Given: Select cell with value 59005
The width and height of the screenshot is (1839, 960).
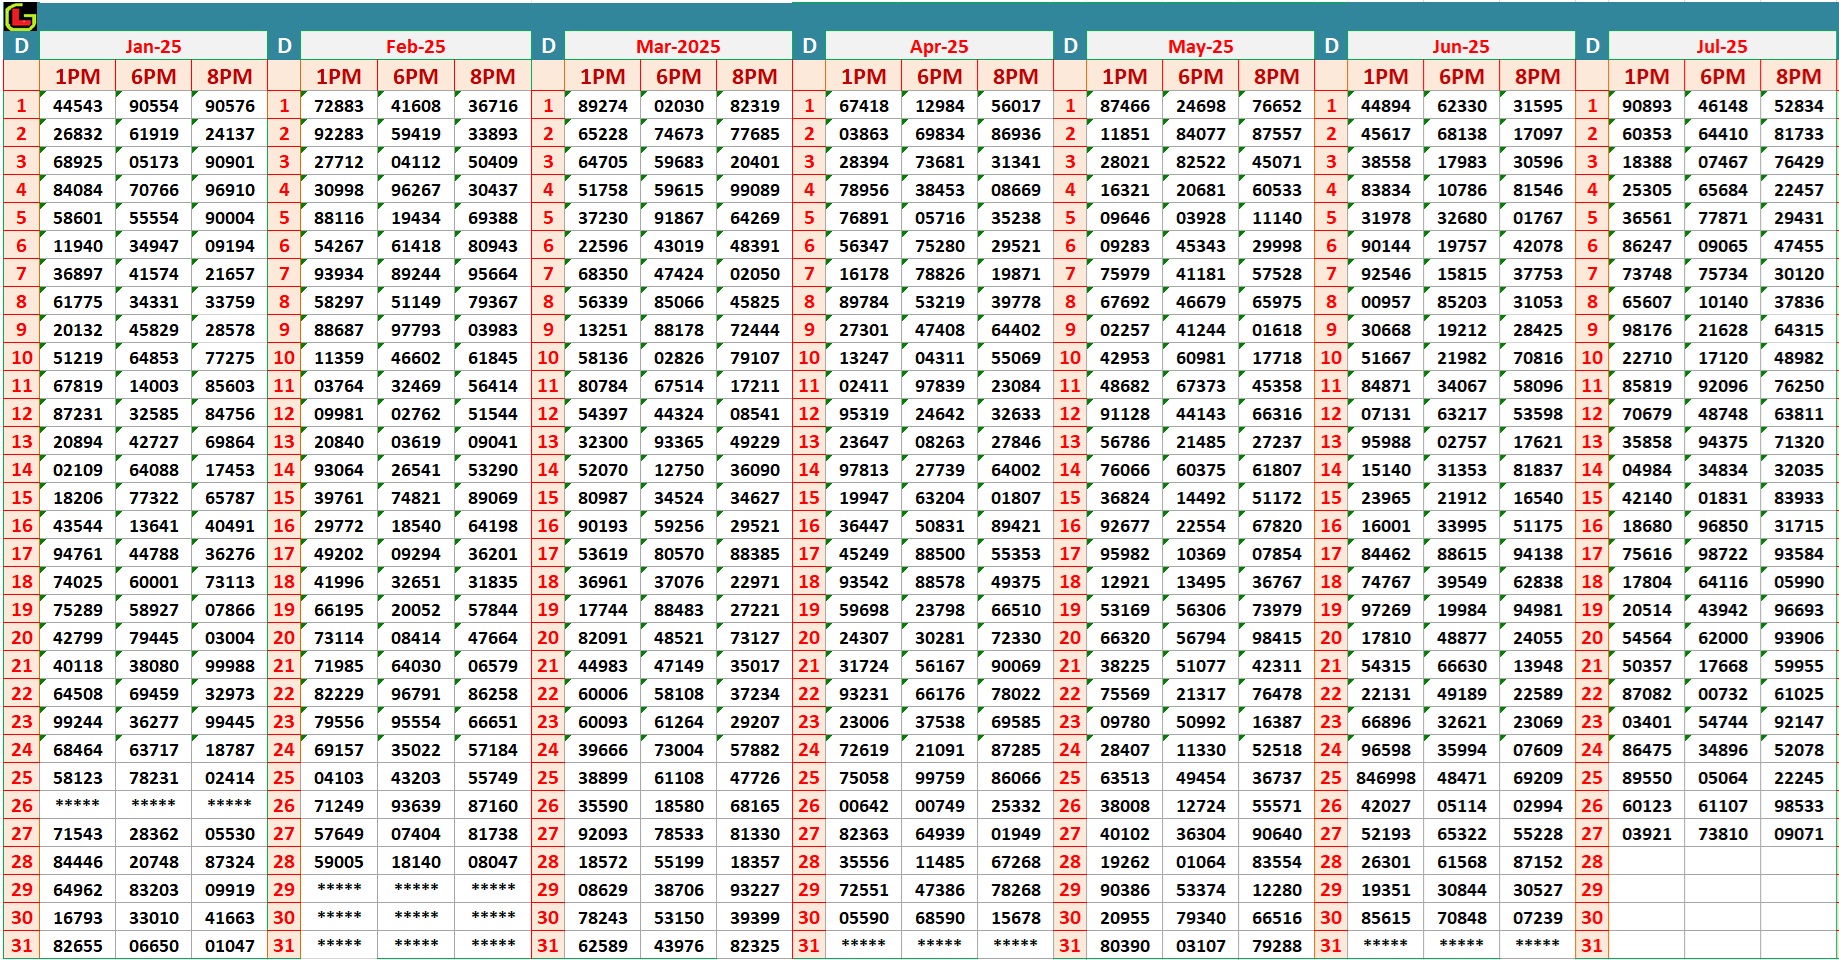Looking at the screenshot, I should click(339, 862).
